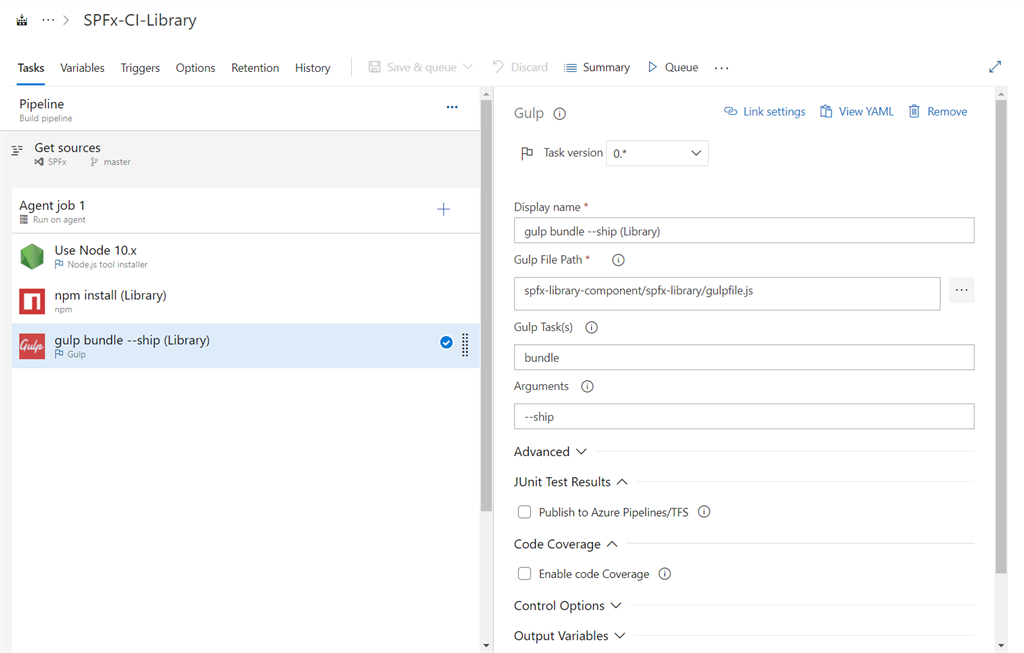Click View YAML button

click(x=857, y=112)
